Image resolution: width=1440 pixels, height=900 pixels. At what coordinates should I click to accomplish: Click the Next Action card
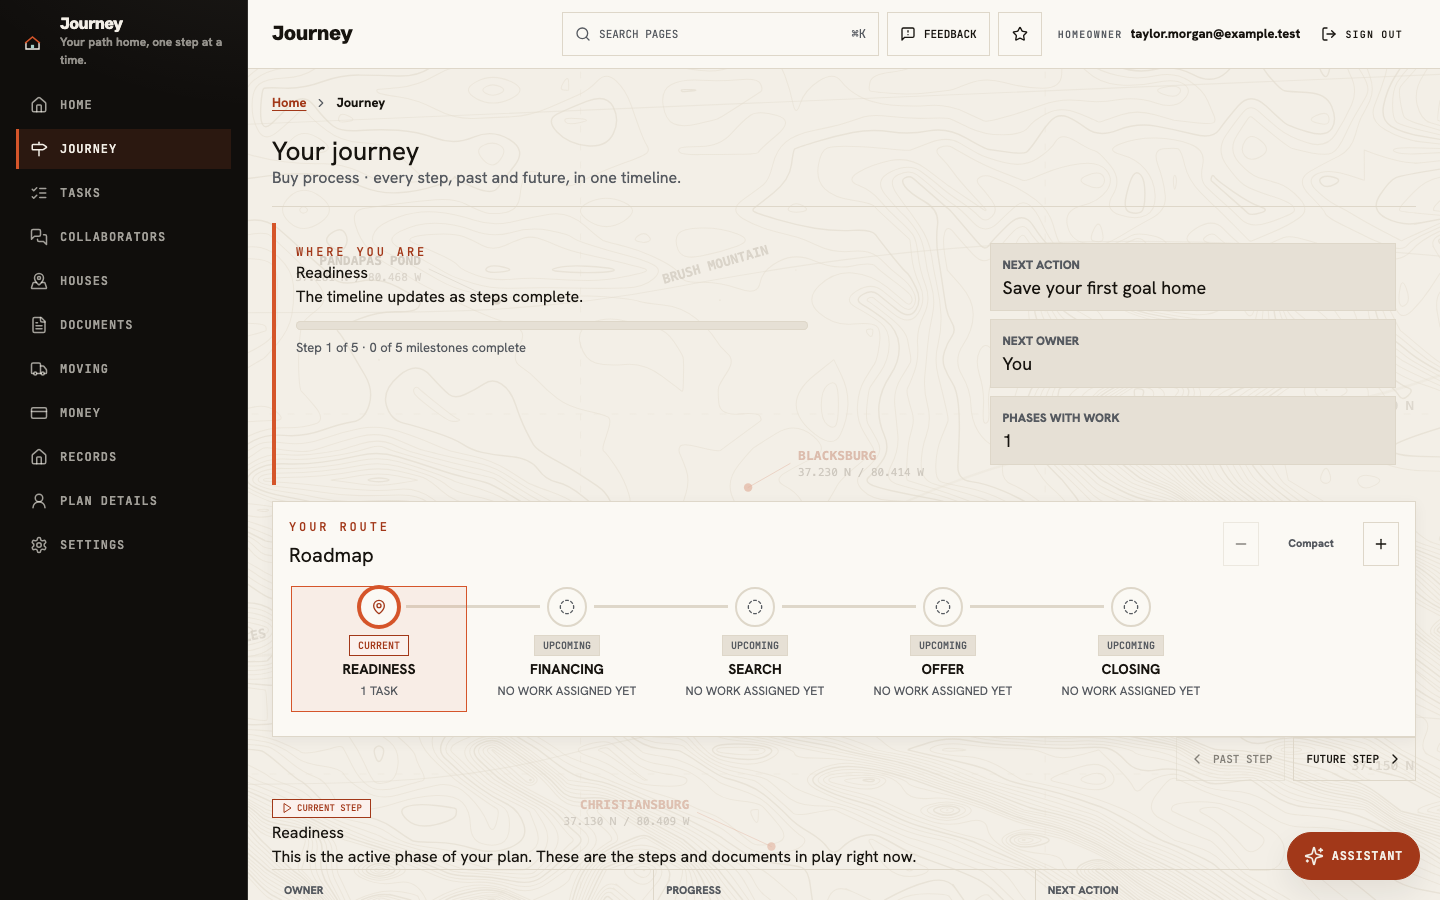coord(1192,277)
